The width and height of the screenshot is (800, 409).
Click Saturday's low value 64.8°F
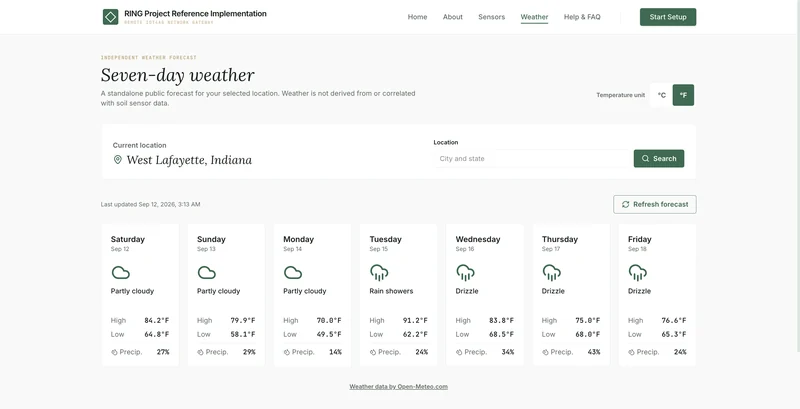(157, 335)
